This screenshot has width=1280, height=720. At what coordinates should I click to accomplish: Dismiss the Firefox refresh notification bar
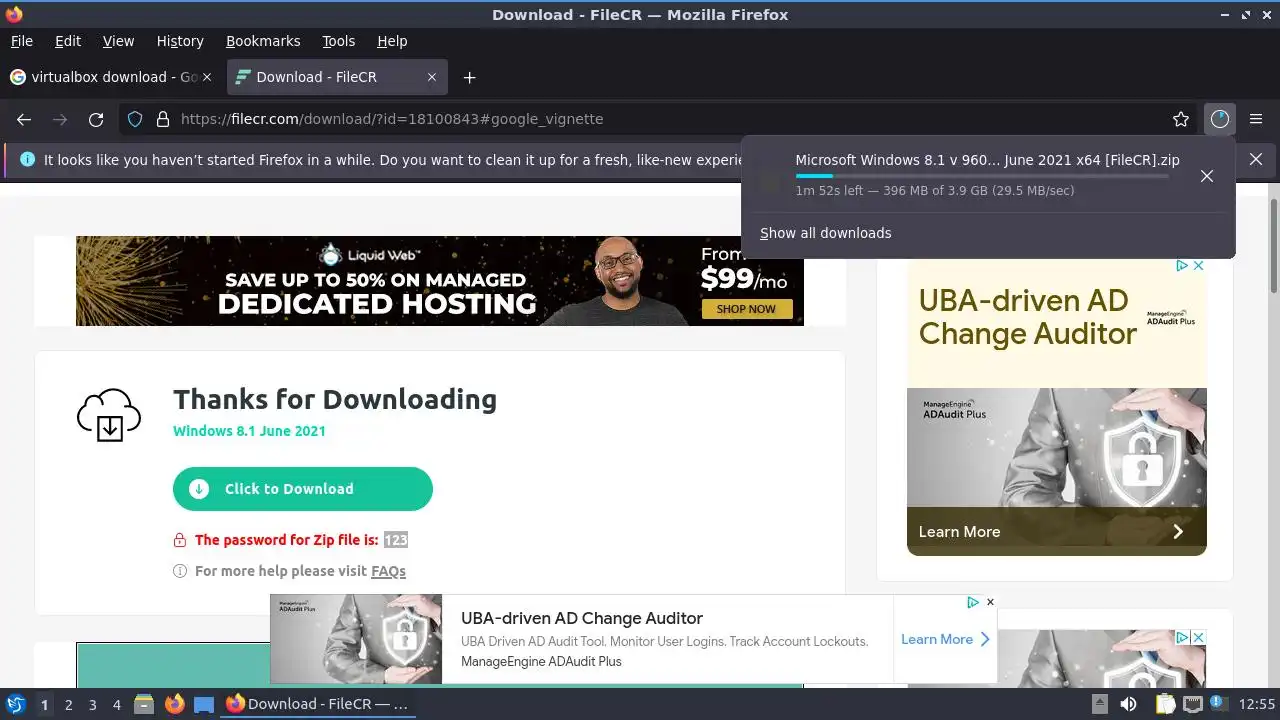[x=1256, y=159]
